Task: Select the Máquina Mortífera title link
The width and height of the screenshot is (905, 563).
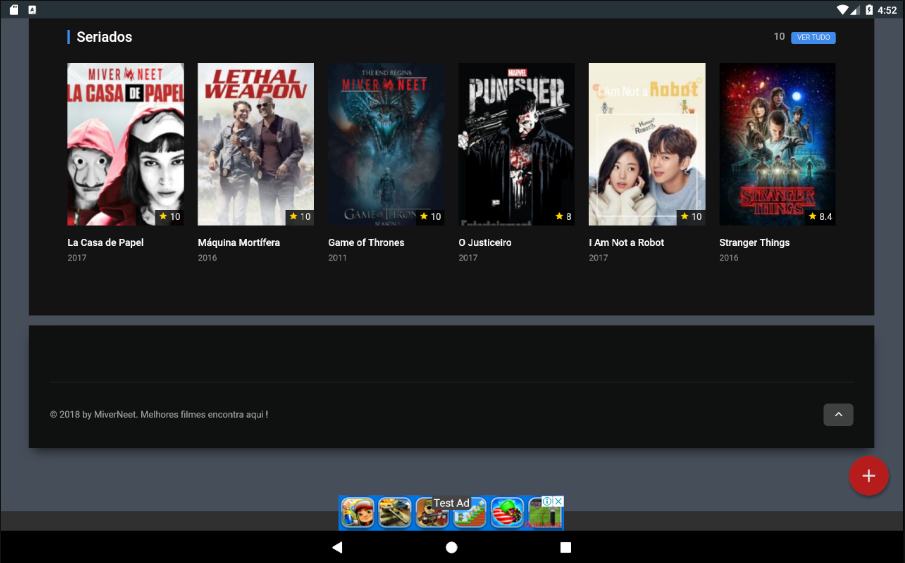Action: point(239,243)
